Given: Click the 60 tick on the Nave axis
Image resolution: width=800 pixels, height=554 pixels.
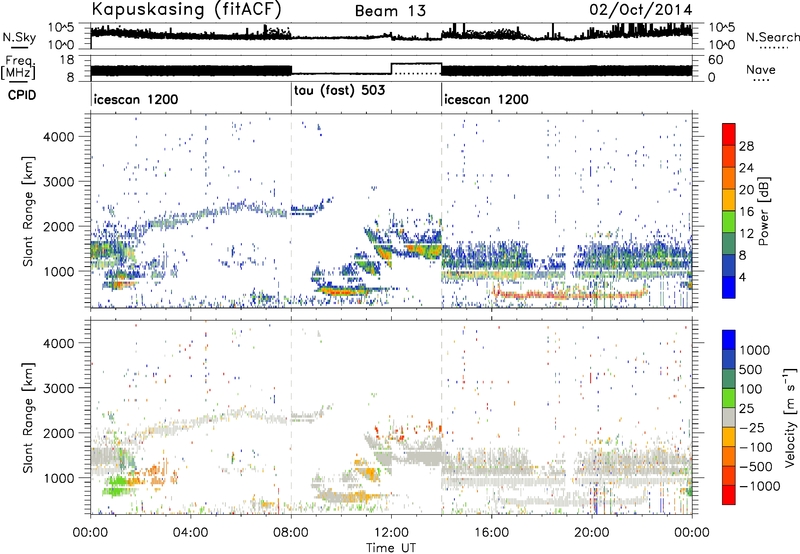Looking at the screenshot, I should (x=716, y=60).
